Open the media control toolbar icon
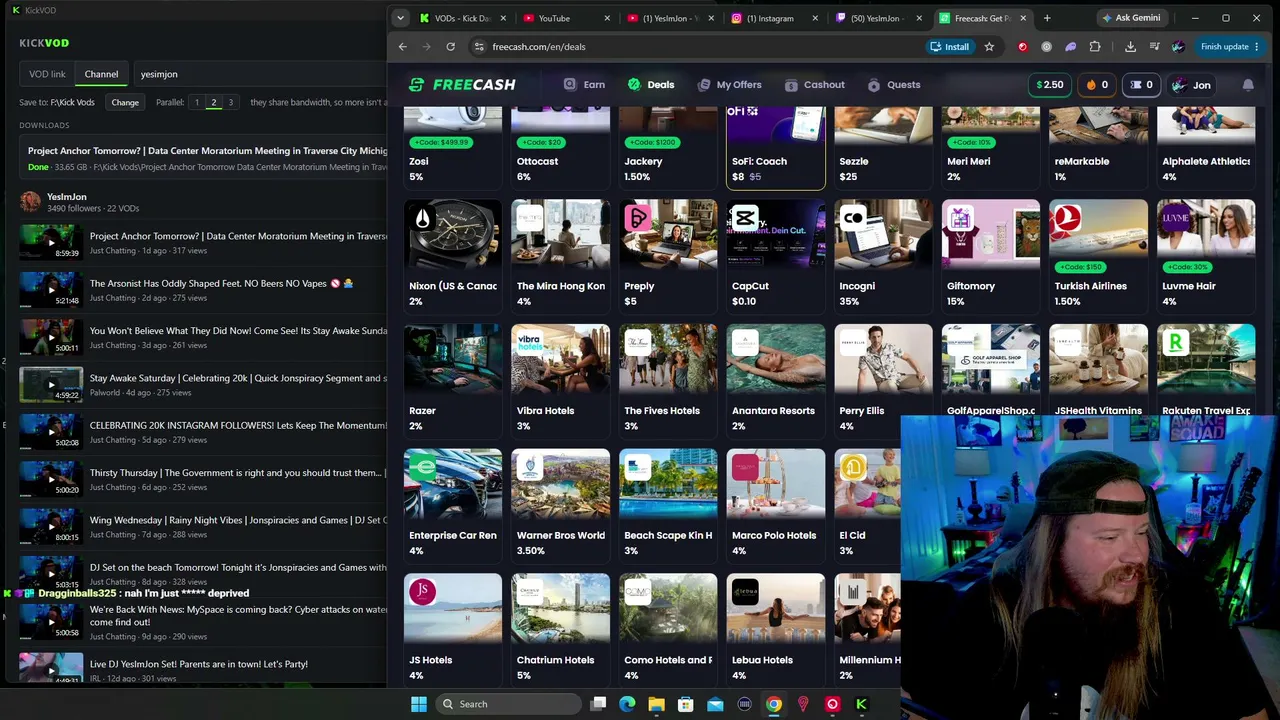The image size is (1280, 720). pos(1154,46)
